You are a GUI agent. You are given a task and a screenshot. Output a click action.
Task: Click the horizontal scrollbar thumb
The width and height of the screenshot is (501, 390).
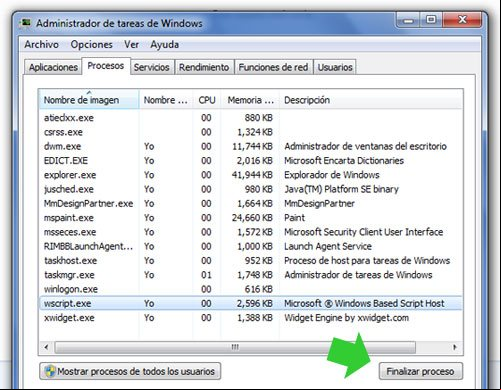[235, 347]
